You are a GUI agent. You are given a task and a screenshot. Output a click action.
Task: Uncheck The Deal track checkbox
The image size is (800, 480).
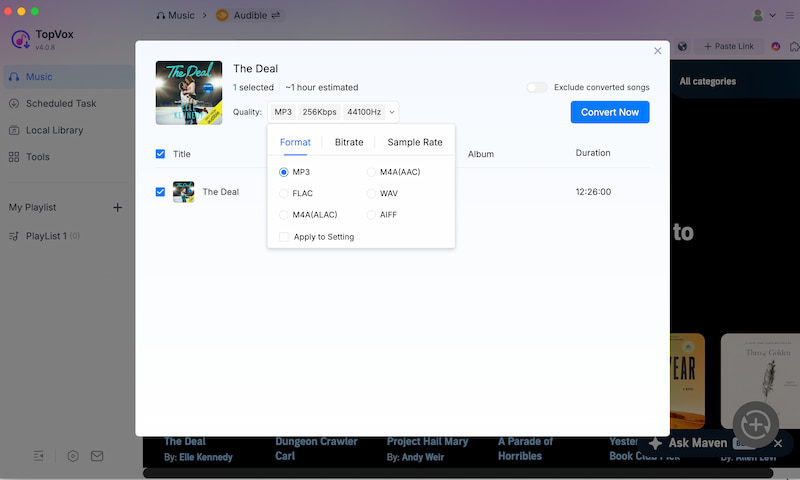160,192
